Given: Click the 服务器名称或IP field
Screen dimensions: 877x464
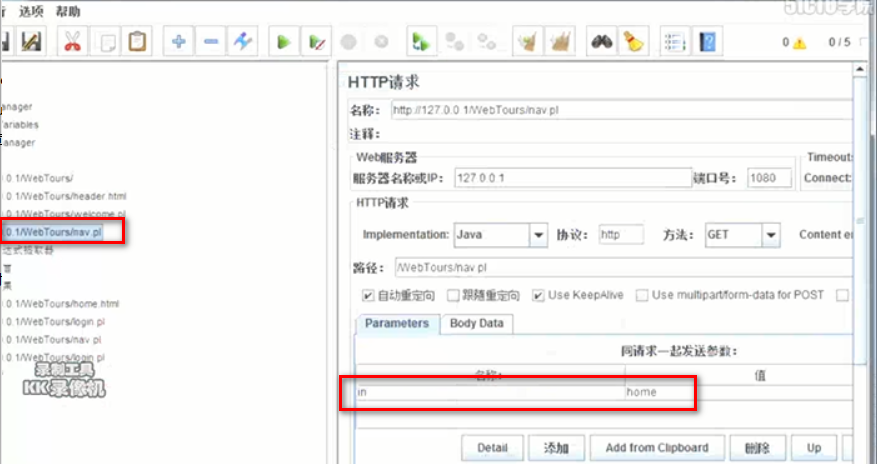Looking at the screenshot, I should point(573,178).
